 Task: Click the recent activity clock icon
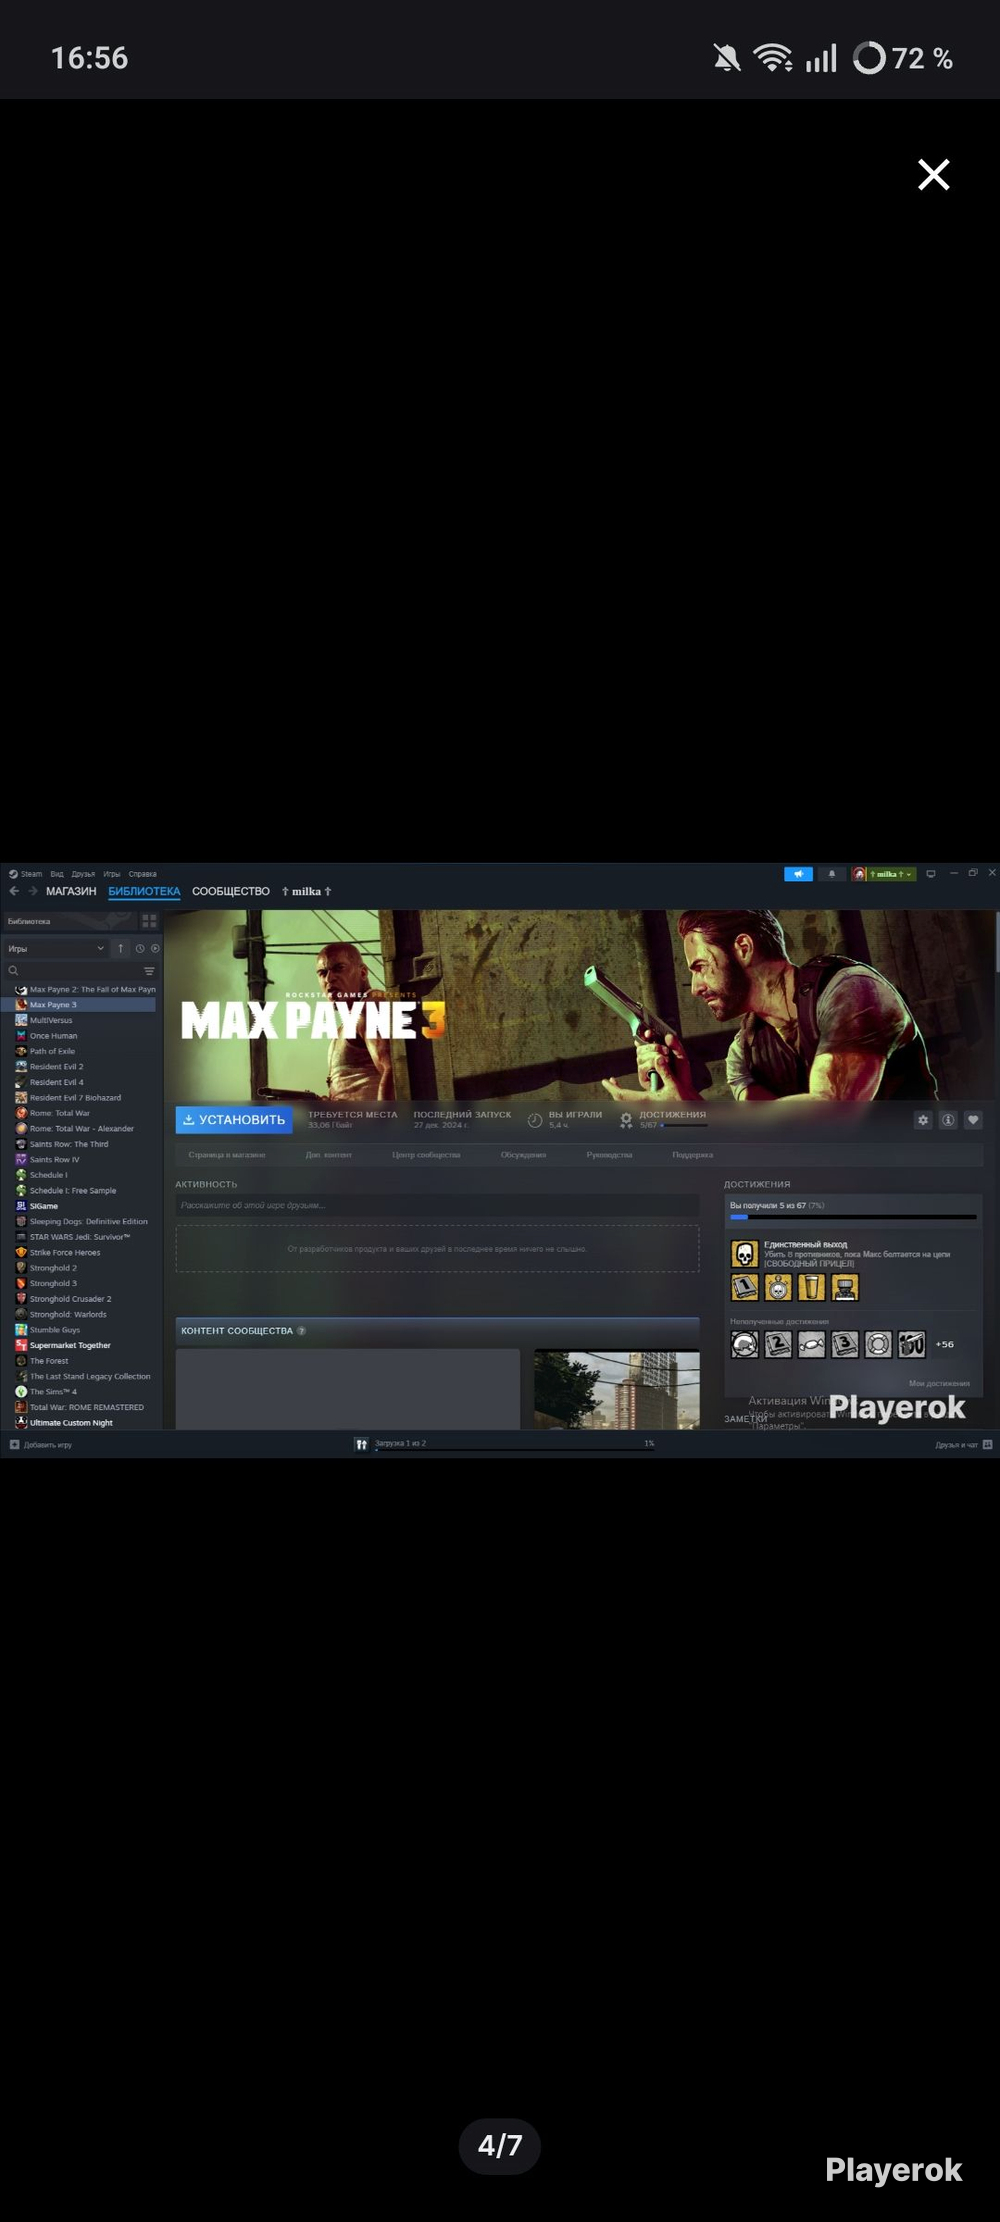pyautogui.click(x=140, y=948)
